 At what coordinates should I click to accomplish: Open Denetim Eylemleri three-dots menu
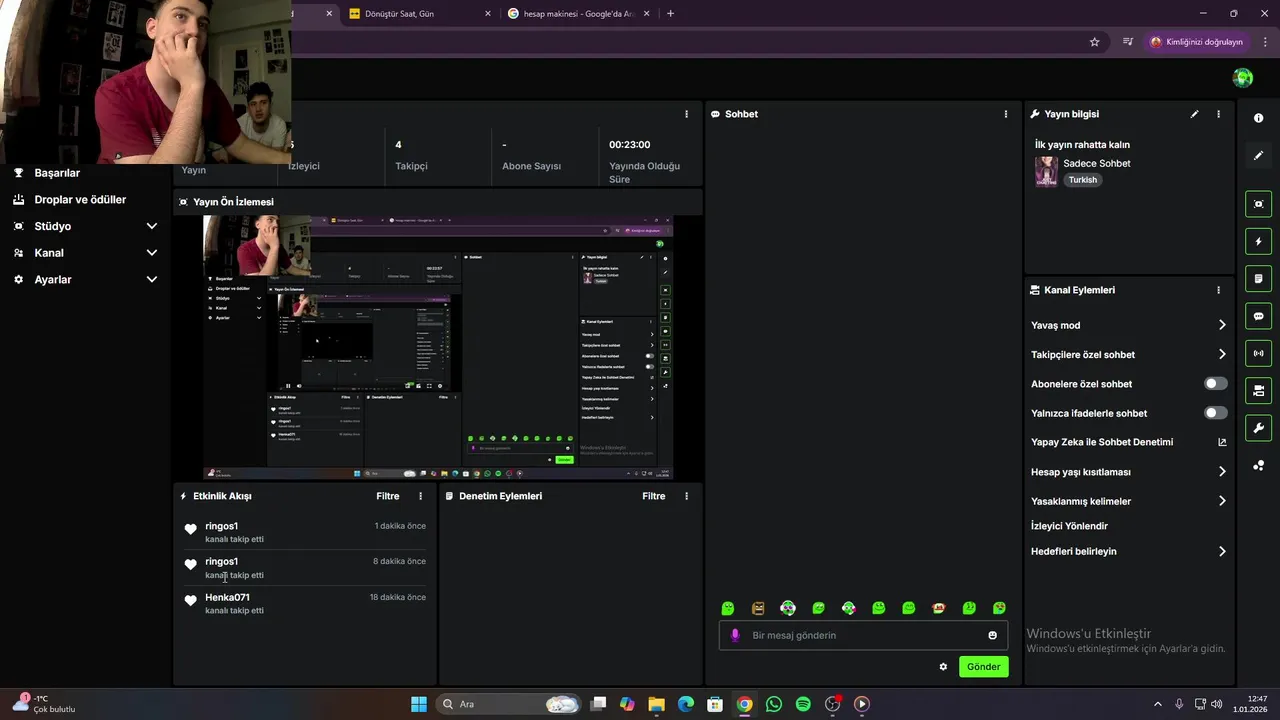686,496
